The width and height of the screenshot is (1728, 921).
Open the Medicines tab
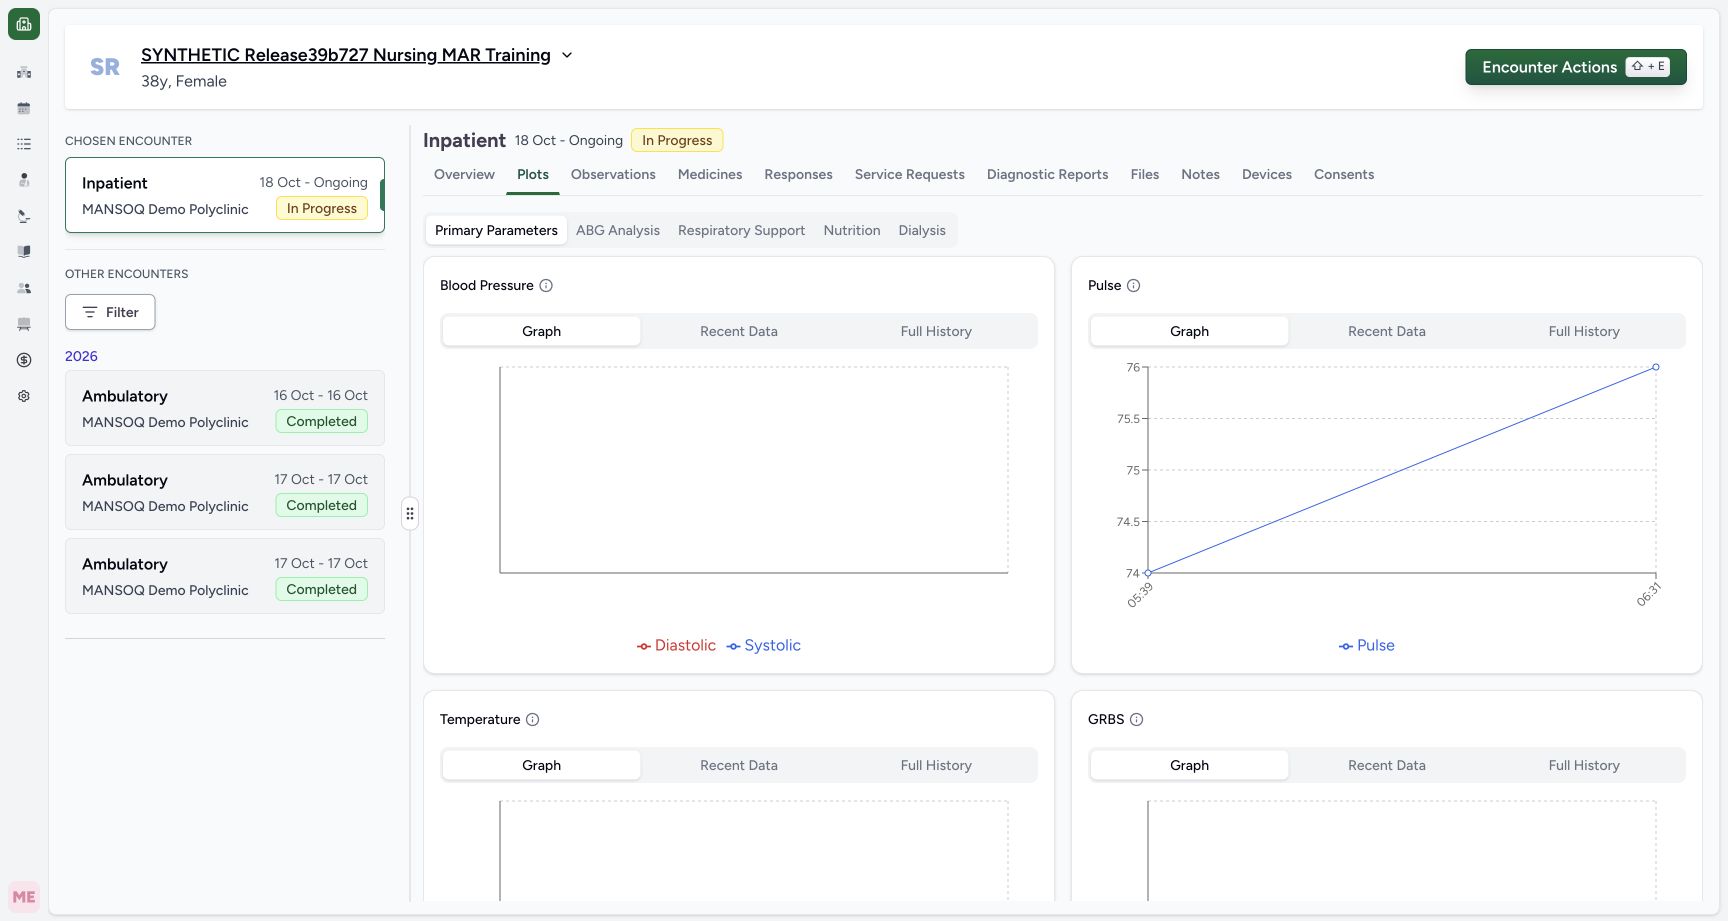pyautogui.click(x=710, y=174)
